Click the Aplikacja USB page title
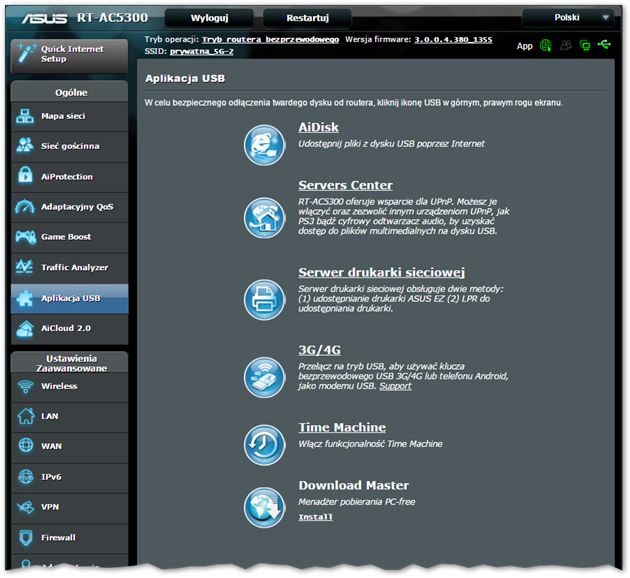This screenshot has width=630, height=578. 185,78
